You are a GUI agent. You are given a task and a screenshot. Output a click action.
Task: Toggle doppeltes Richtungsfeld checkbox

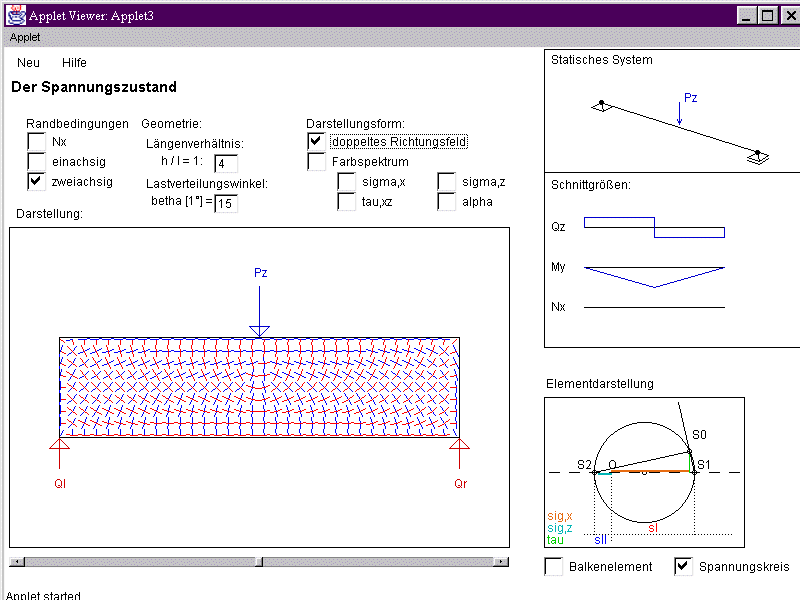point(316,142)
